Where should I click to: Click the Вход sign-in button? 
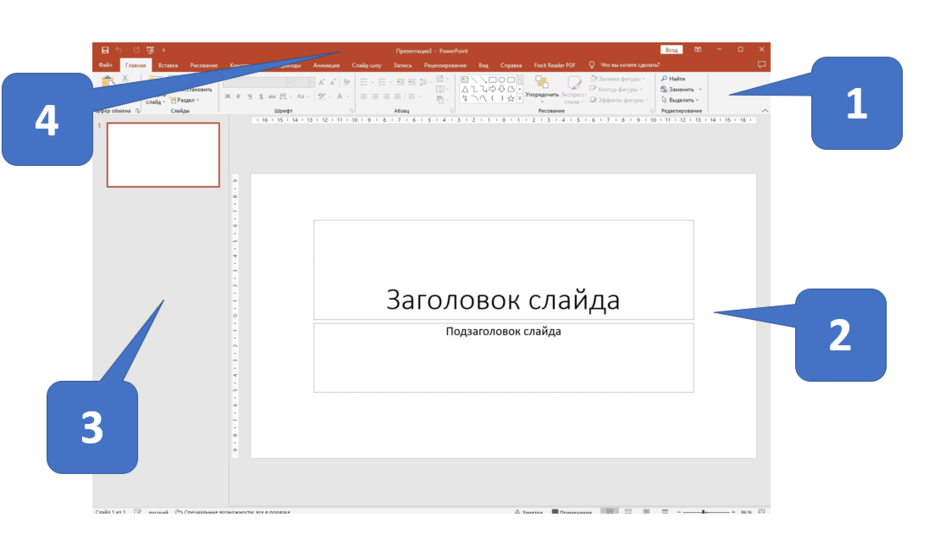tap(671, 50)
